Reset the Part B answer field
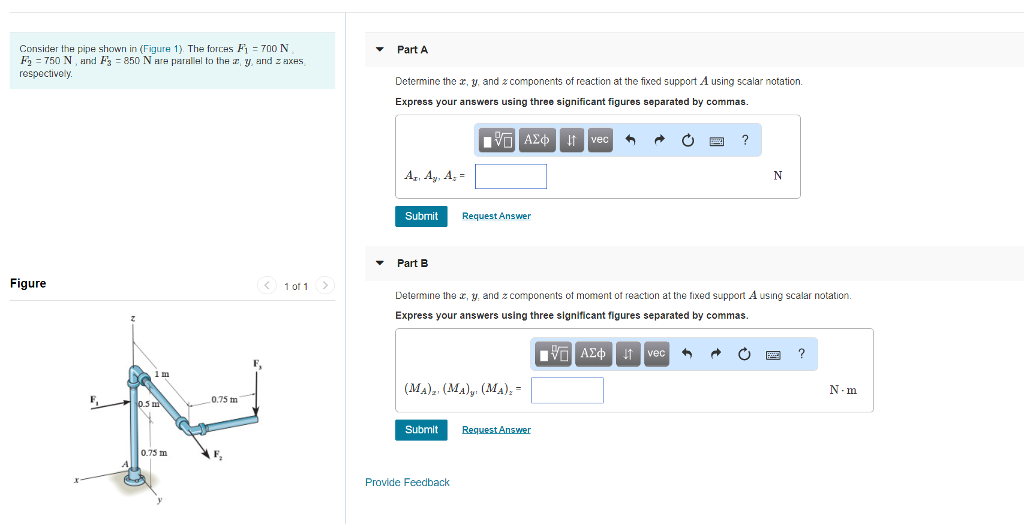Viewport: 1024px width, 524px height. (x=744, y=354)
